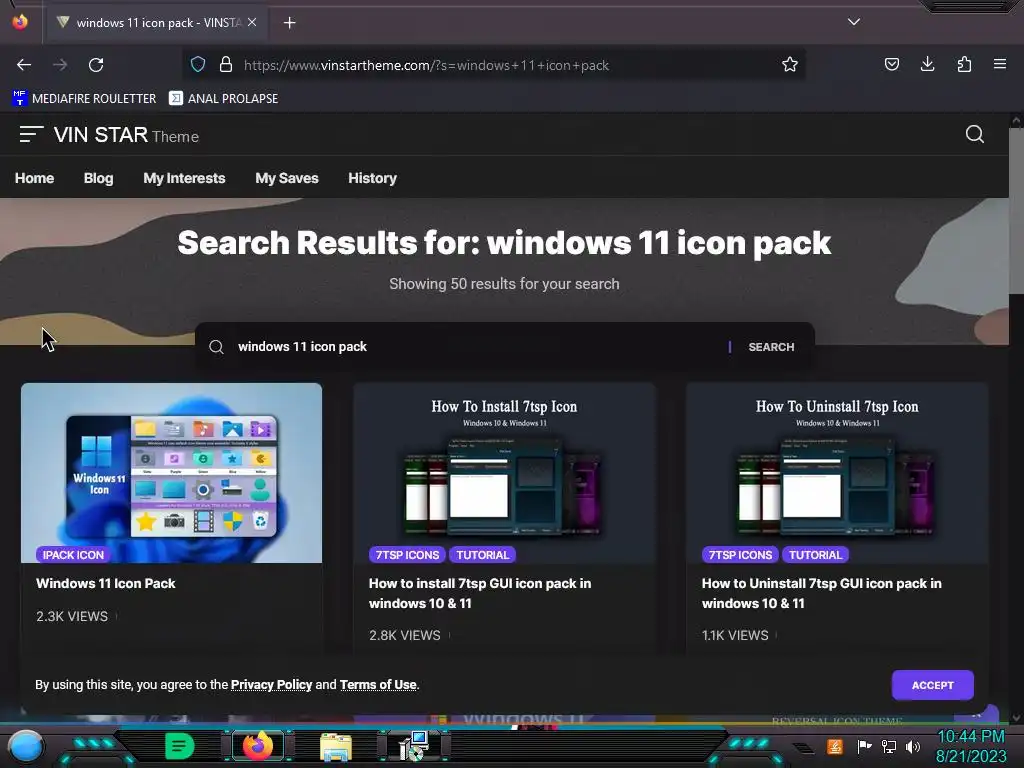Click 7TSP ICONS tag on install post
The height and width of the screenshot is (768, 1024).
click(407, 555)
